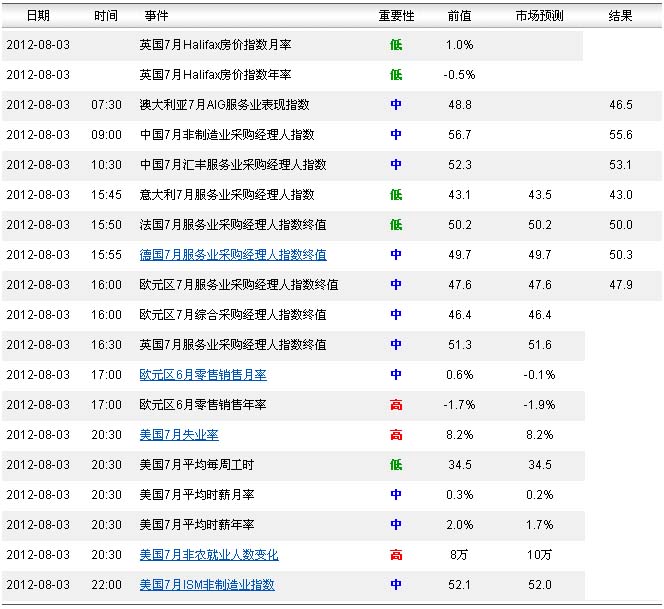The image size is (664, 609).
Task: Select event 欧元区7月服务业采购经理人指数终值
Action: click(239, 285)
